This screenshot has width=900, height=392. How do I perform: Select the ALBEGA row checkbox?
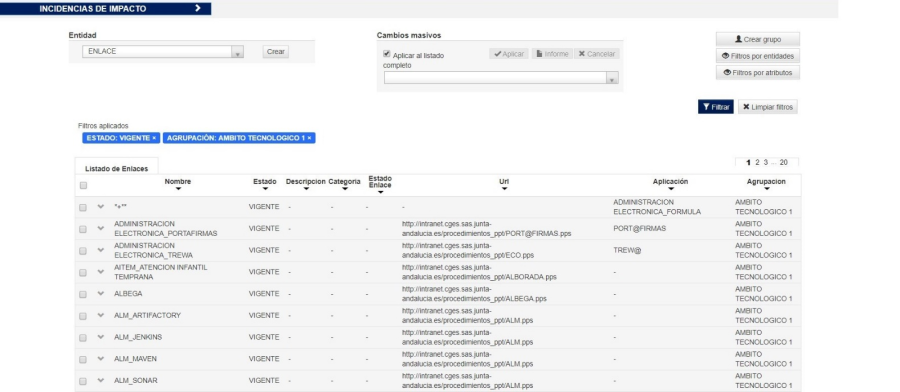[83, 294]
